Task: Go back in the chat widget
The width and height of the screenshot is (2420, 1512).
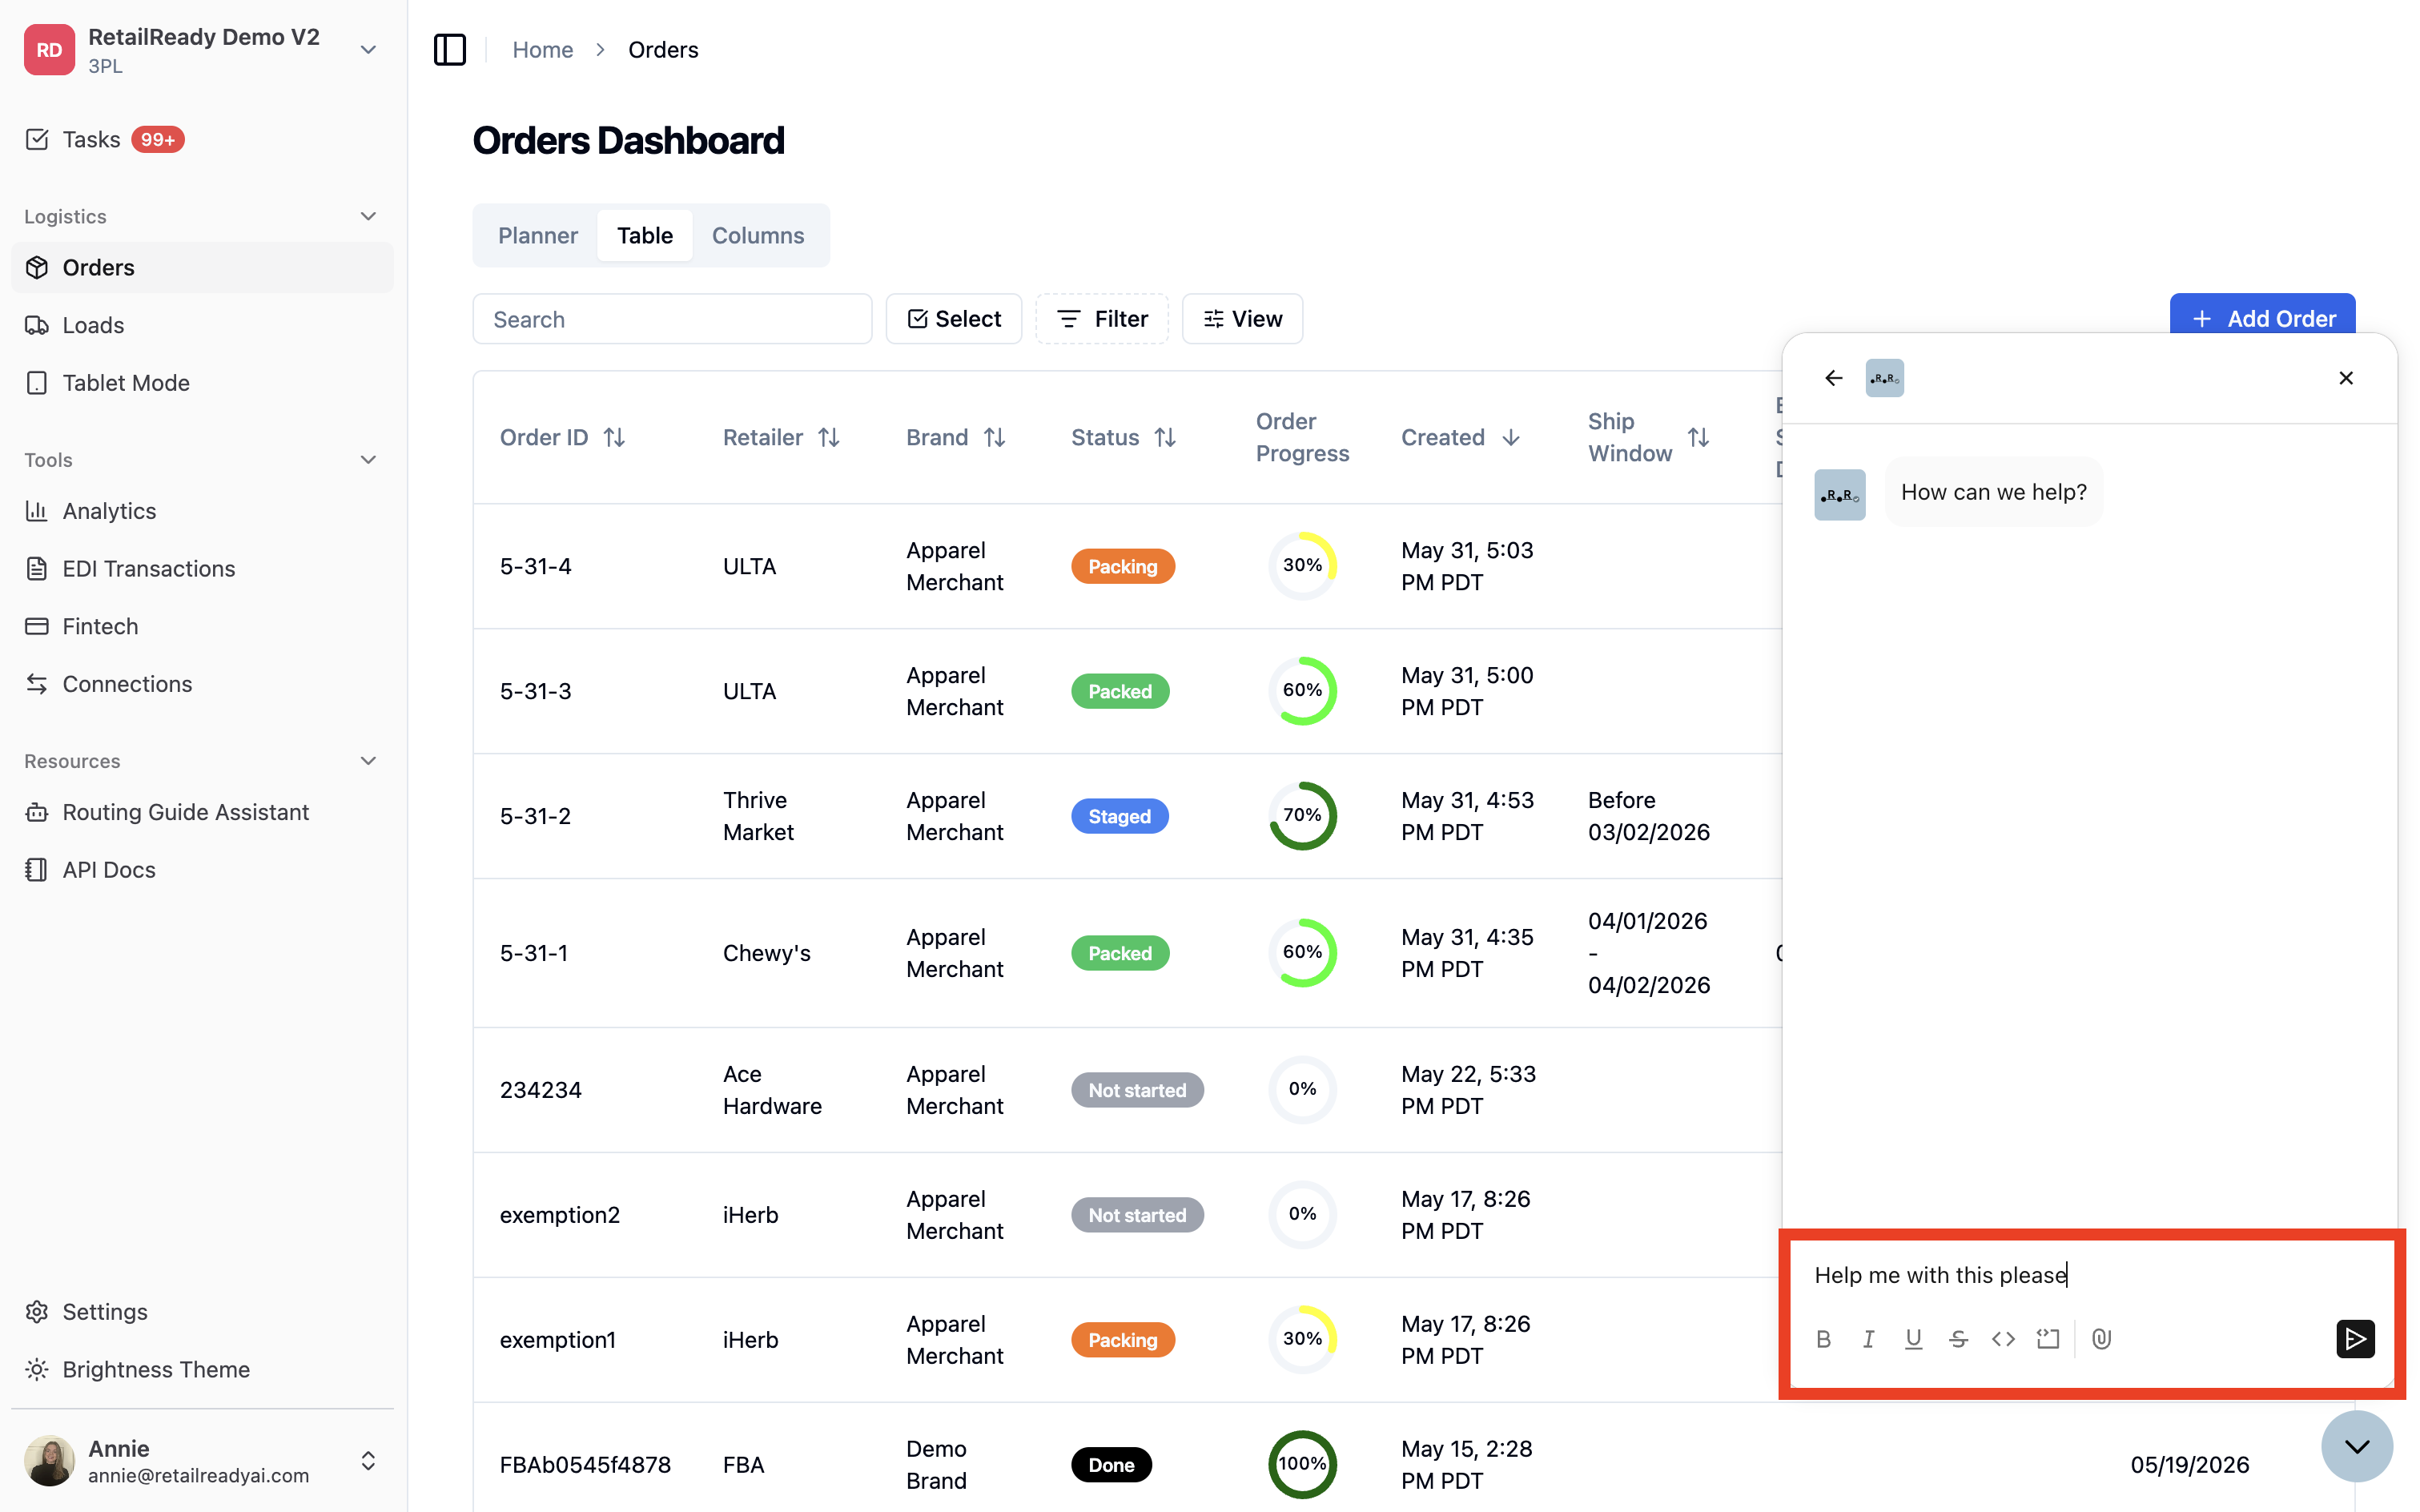Action: pyautogui.click(x=1833, y=378)
